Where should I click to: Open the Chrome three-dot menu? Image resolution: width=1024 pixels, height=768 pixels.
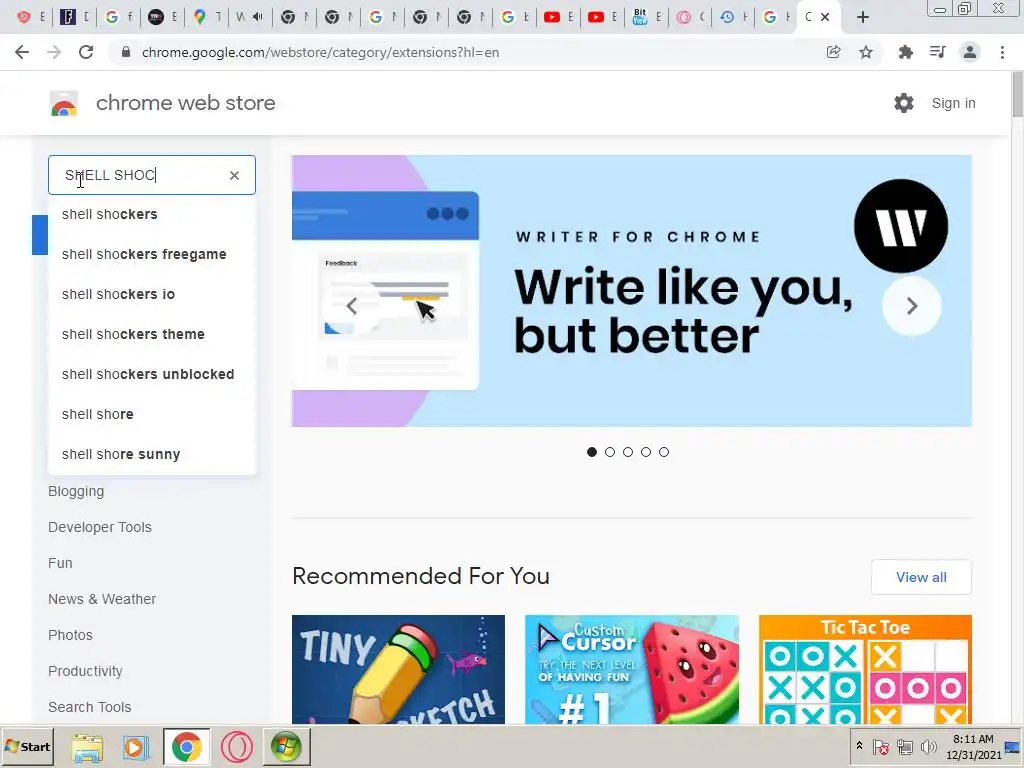[x=1002, y=52]
